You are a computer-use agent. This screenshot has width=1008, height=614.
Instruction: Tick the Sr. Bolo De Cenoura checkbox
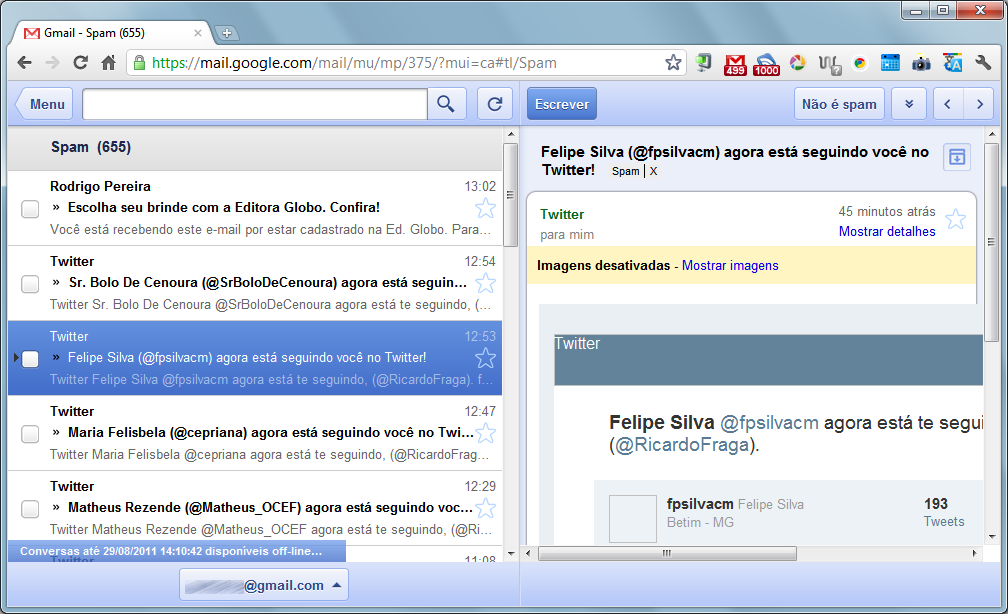point(30,284)
